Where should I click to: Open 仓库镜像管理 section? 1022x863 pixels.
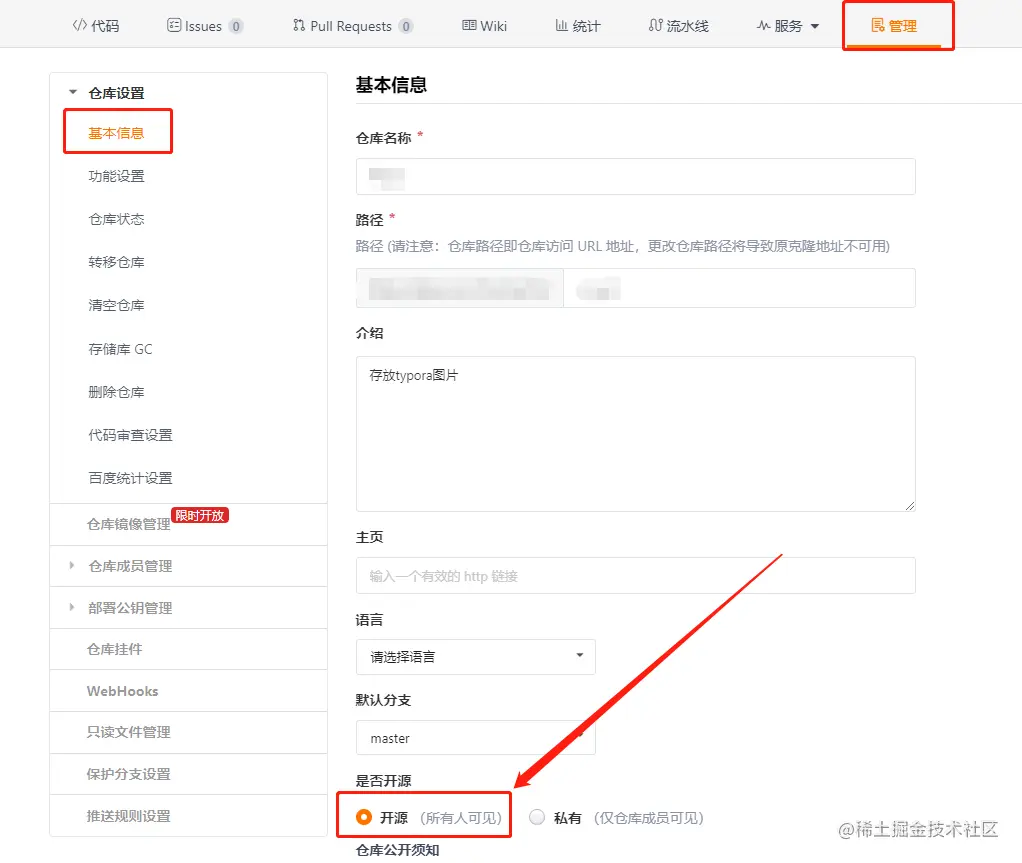128,524
